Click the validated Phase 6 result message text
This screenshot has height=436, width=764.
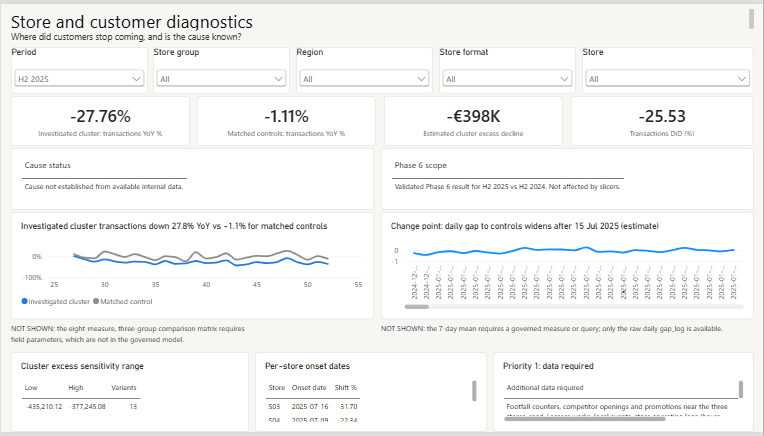(507, 187)
